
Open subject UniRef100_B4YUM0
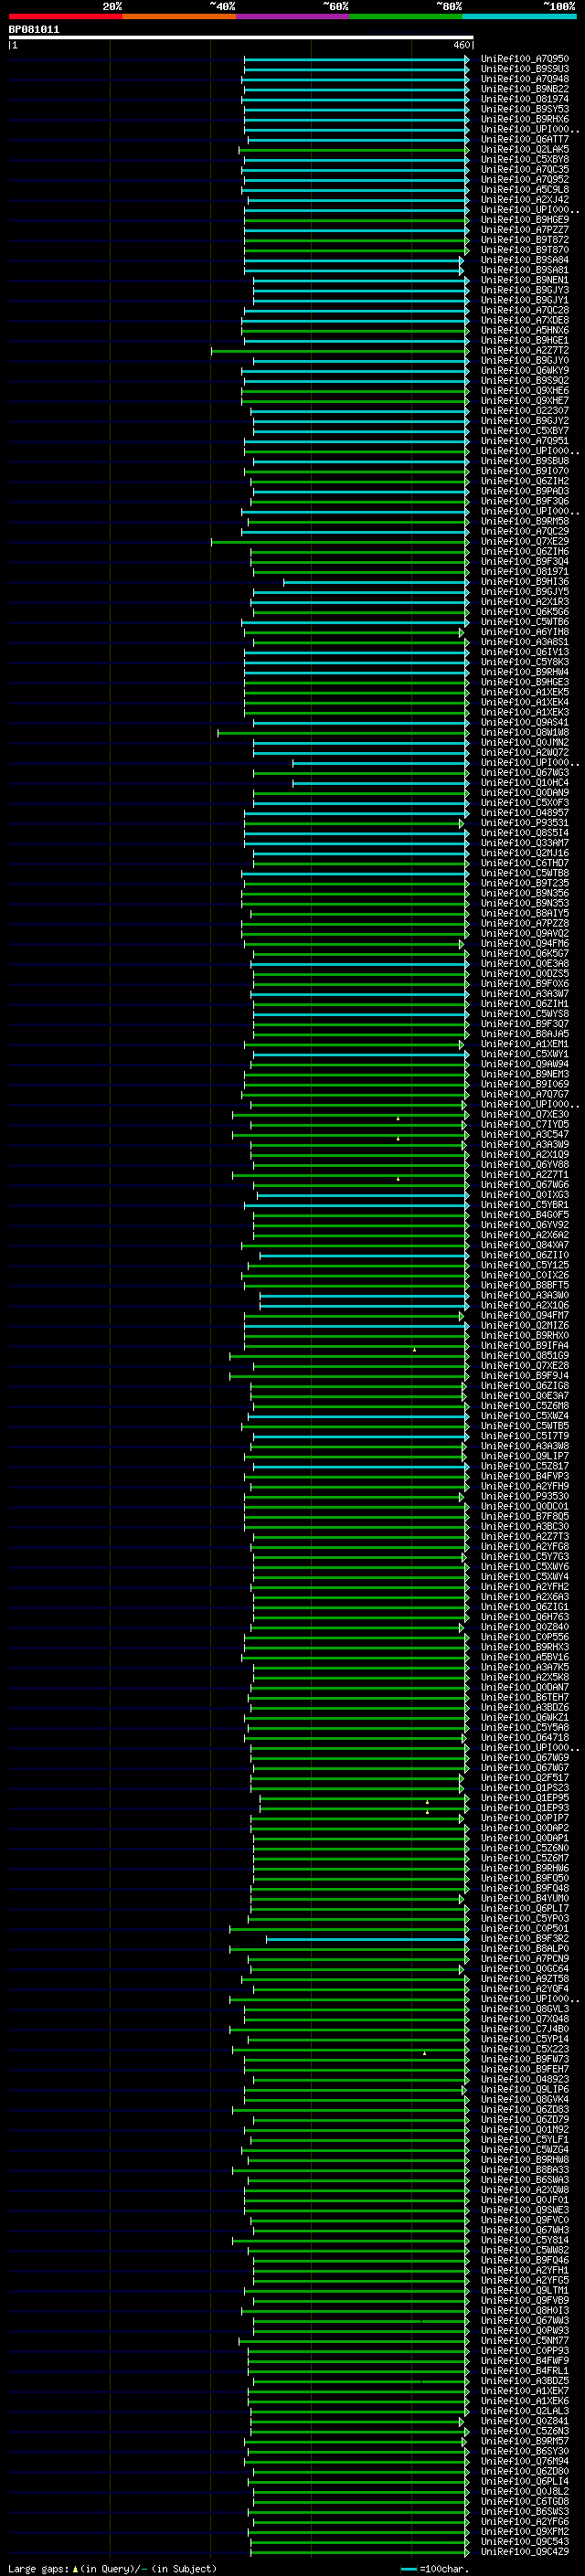click(524, 1898)
